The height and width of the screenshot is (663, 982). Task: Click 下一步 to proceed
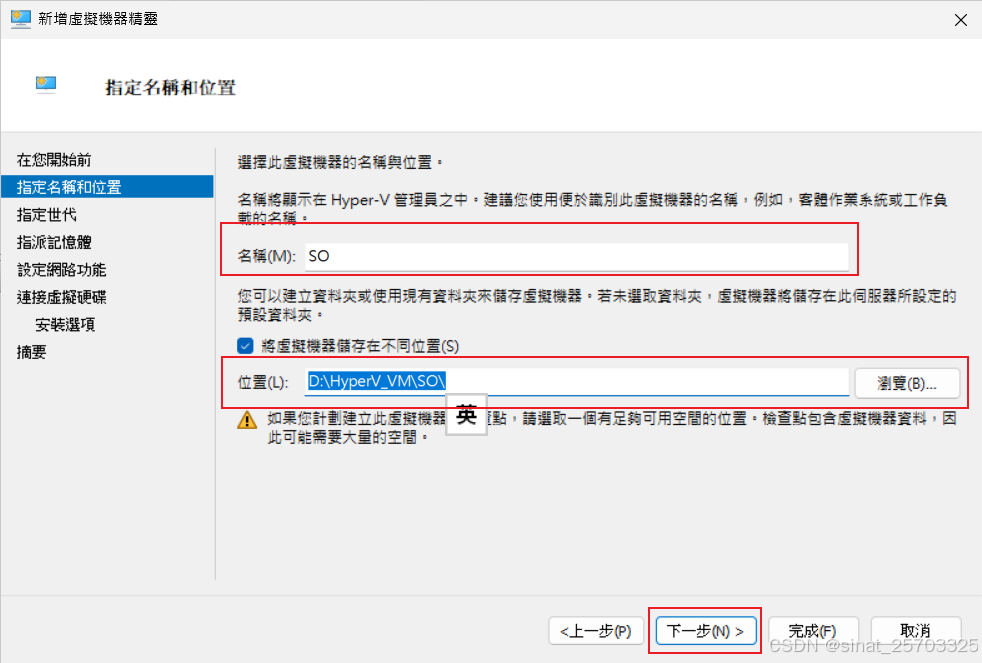click(705, 630)
